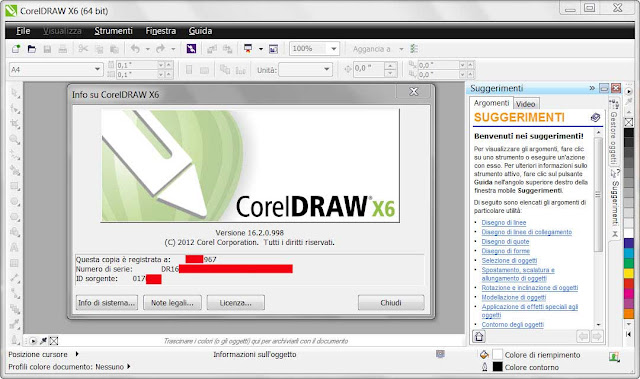This screenshot has width=640, height=379.
Task: Click the Licenza button
Action: pyautogui.click(x=236, y=303)
